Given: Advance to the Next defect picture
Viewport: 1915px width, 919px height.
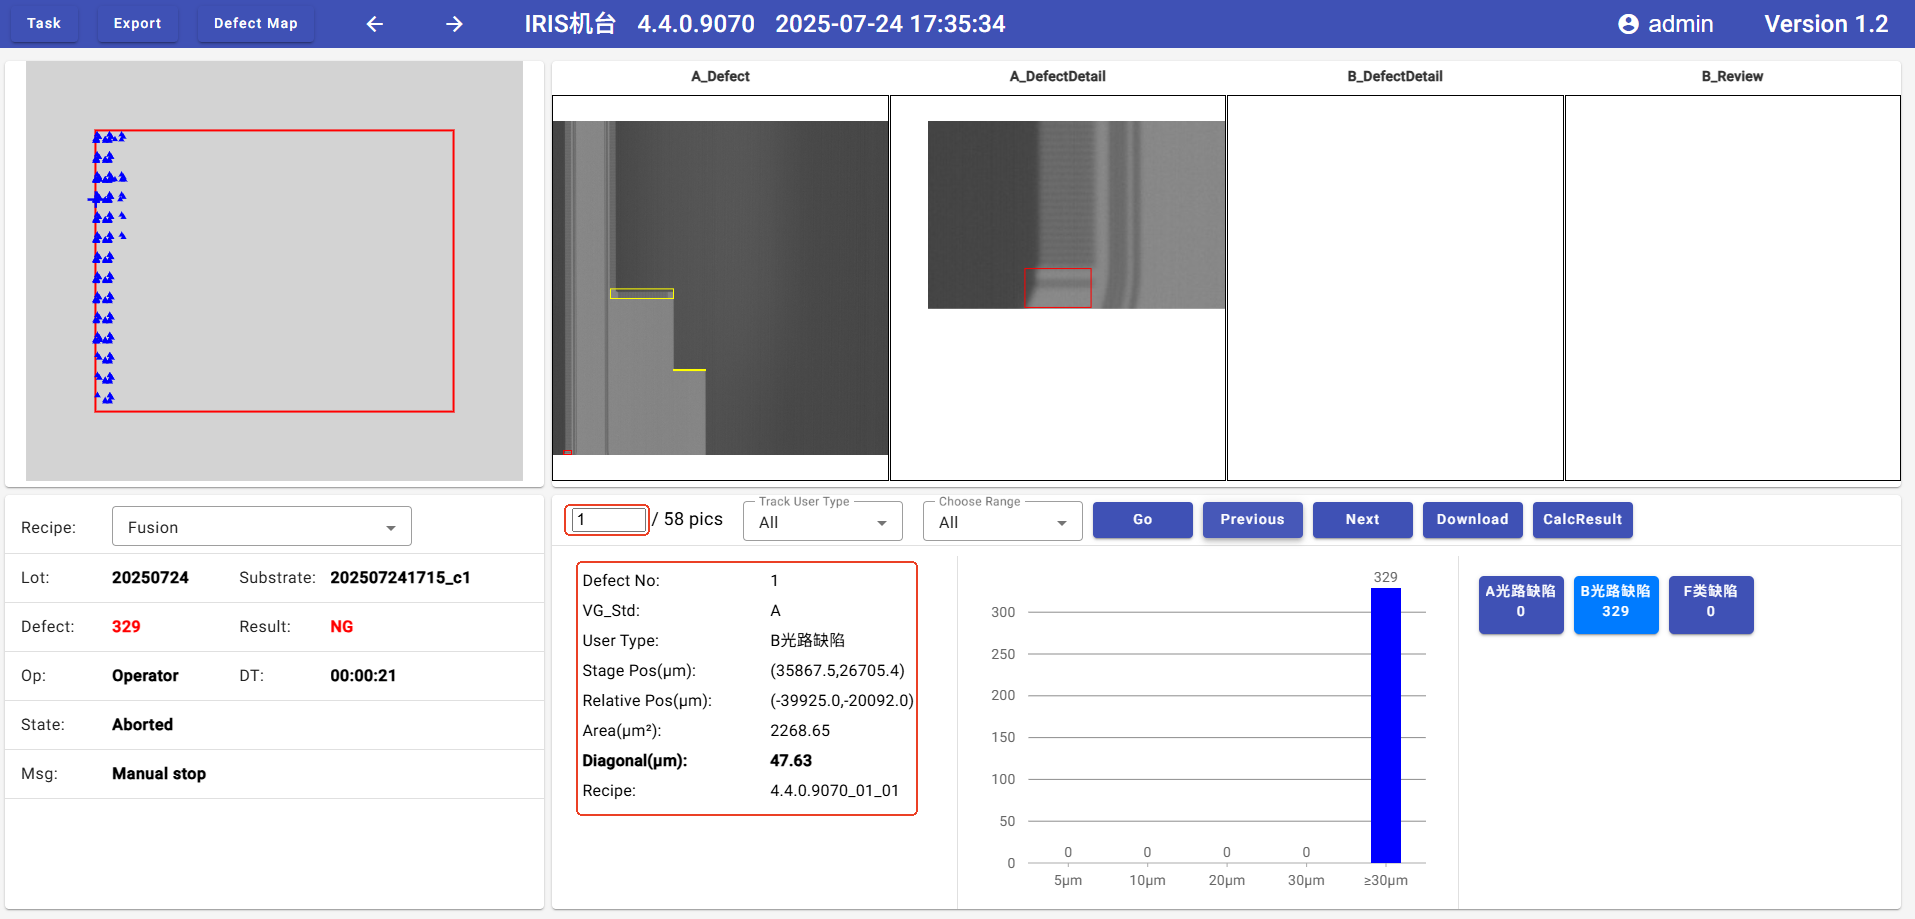Looking at the screenshot, I should (1362, 520).
